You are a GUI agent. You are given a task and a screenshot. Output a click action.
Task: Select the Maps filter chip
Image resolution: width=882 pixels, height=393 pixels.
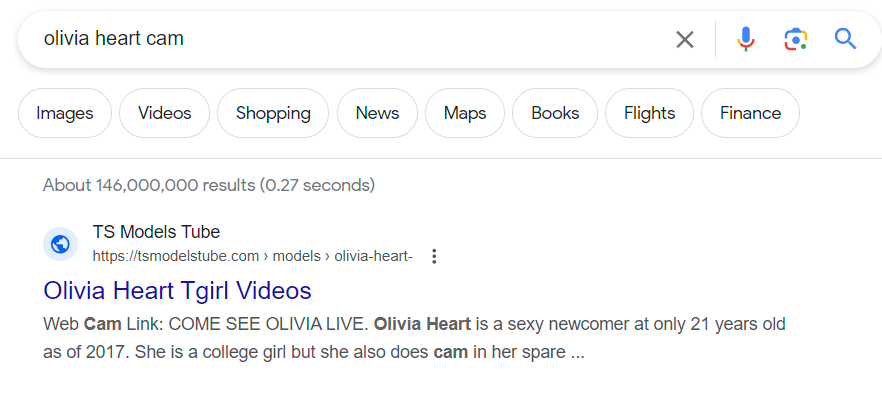pos(465,113)
